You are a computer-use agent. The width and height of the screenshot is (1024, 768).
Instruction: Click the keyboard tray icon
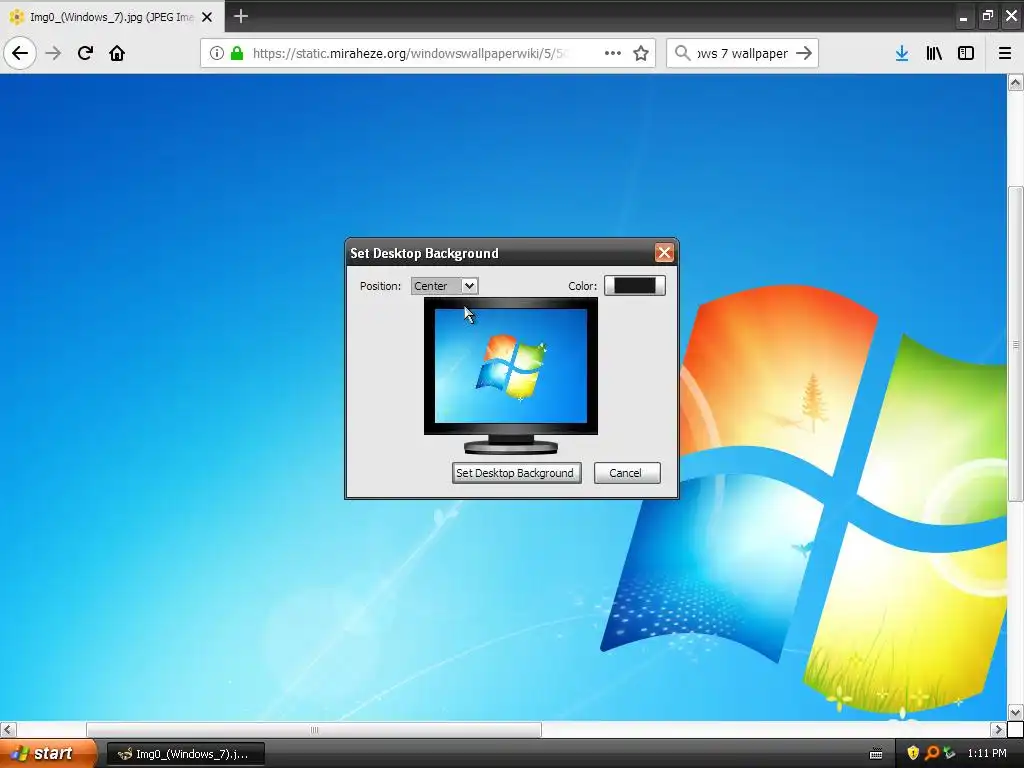point(876,754)
